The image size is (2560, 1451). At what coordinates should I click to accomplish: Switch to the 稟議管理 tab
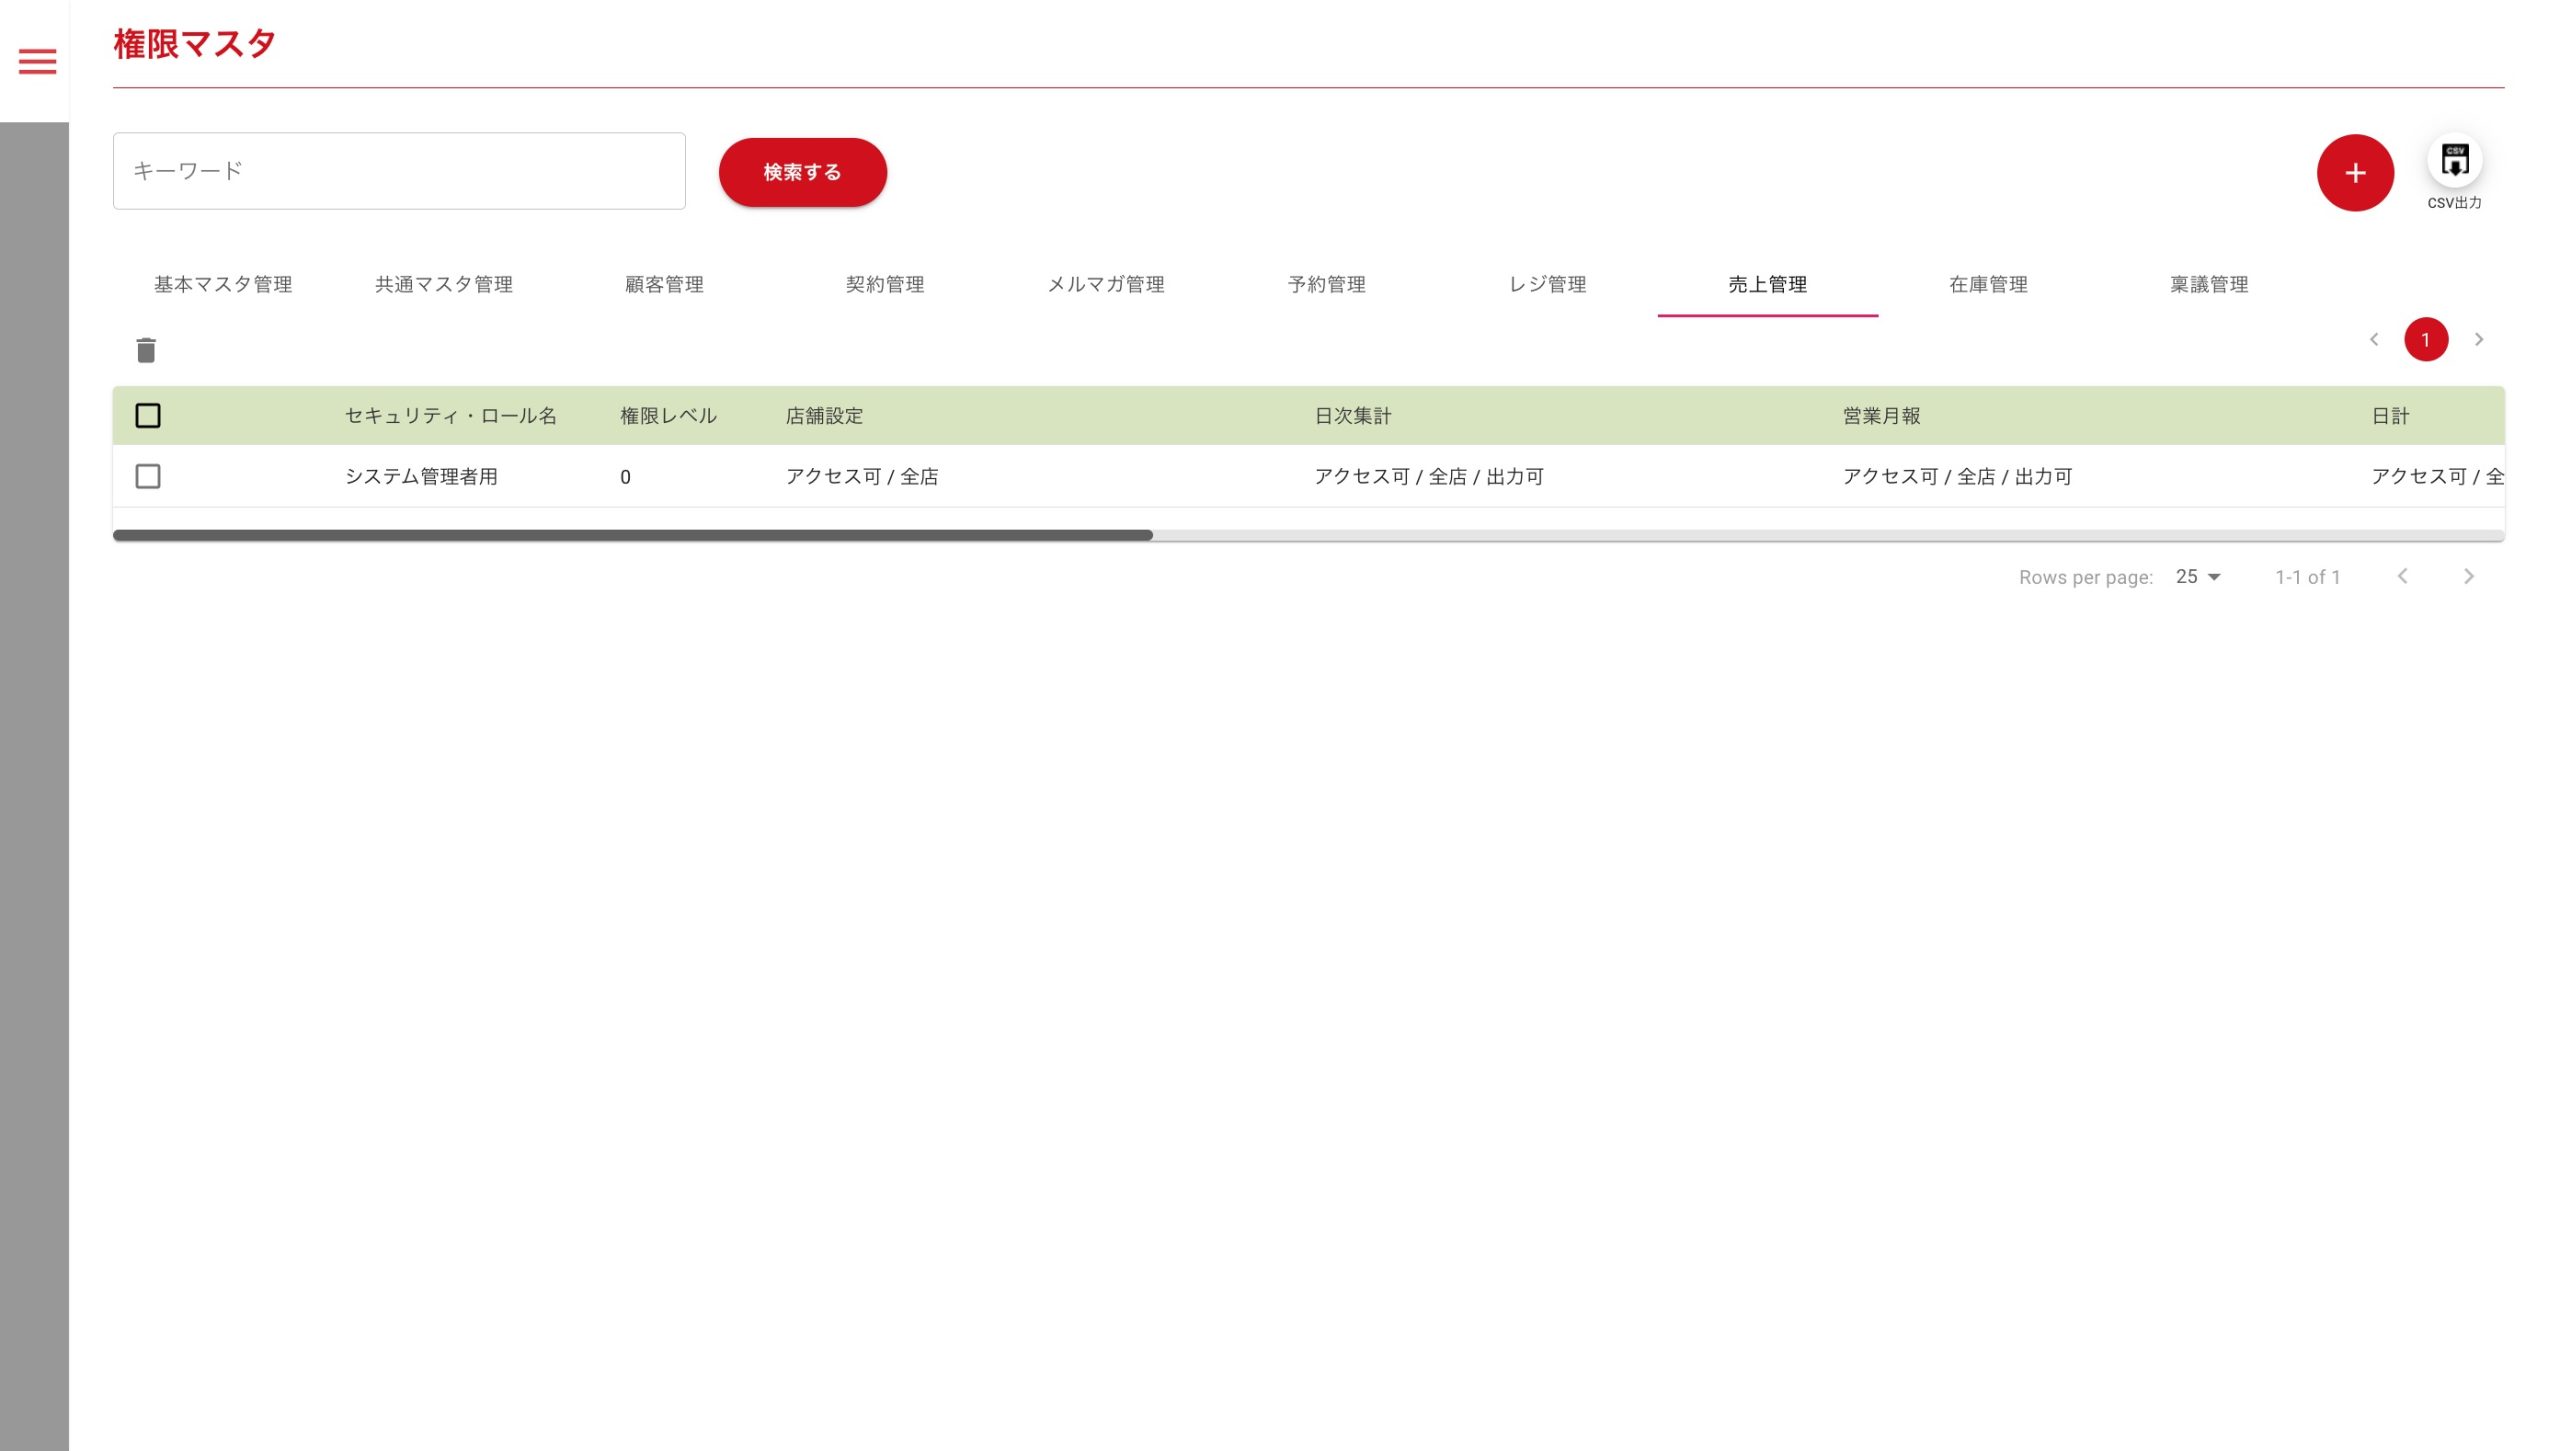click(2208, 285)
